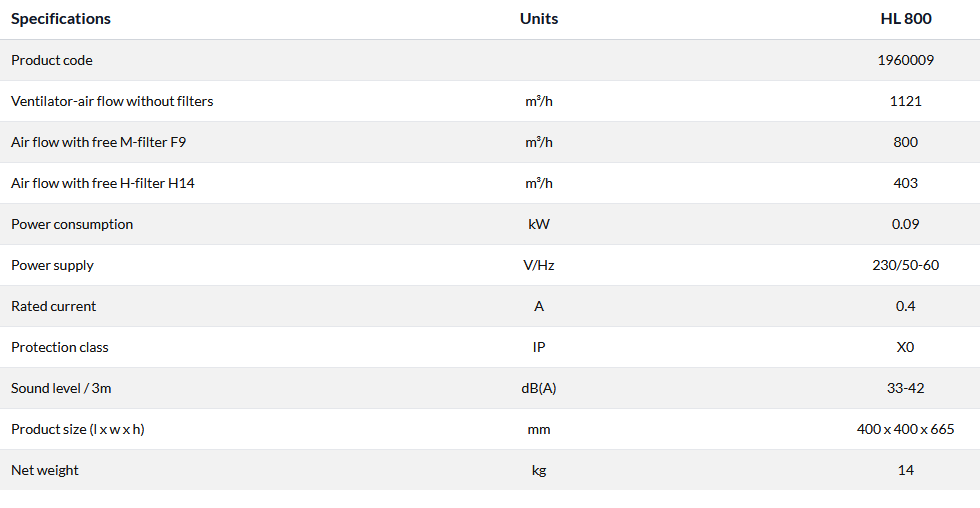
Task: Select the Sound level / 3m label
Action: point(61,388)
